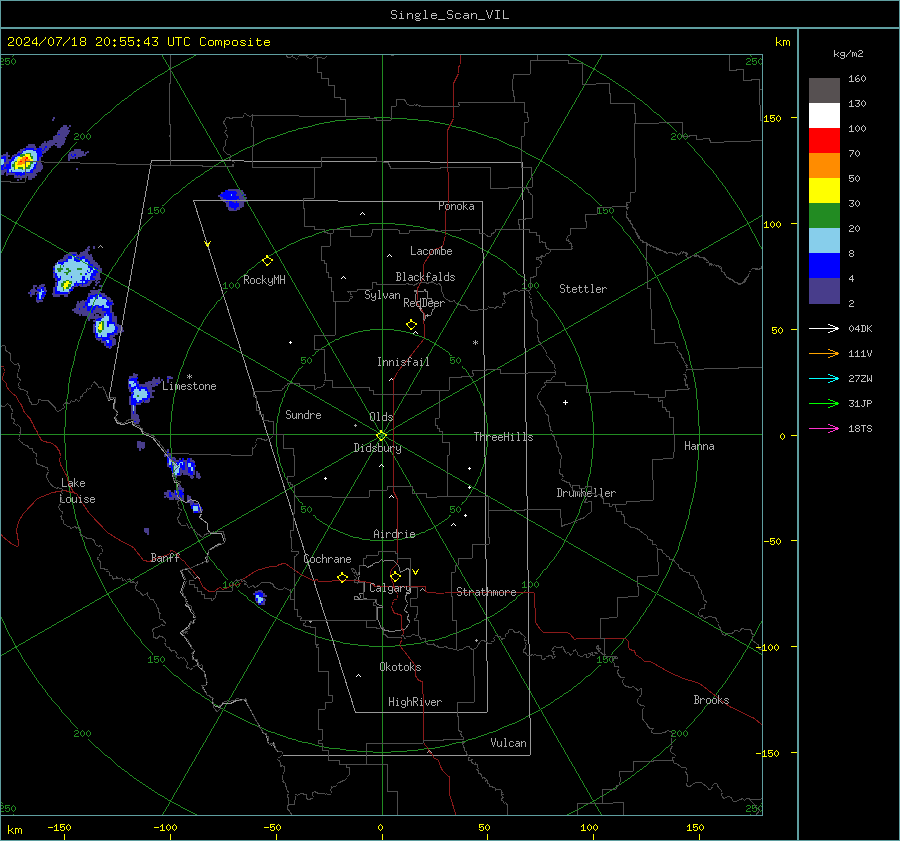The image size is (900, 841).
Task: Click the white 100-130 legend swatch
Action: pyautogui.click(x=824, y=115)
